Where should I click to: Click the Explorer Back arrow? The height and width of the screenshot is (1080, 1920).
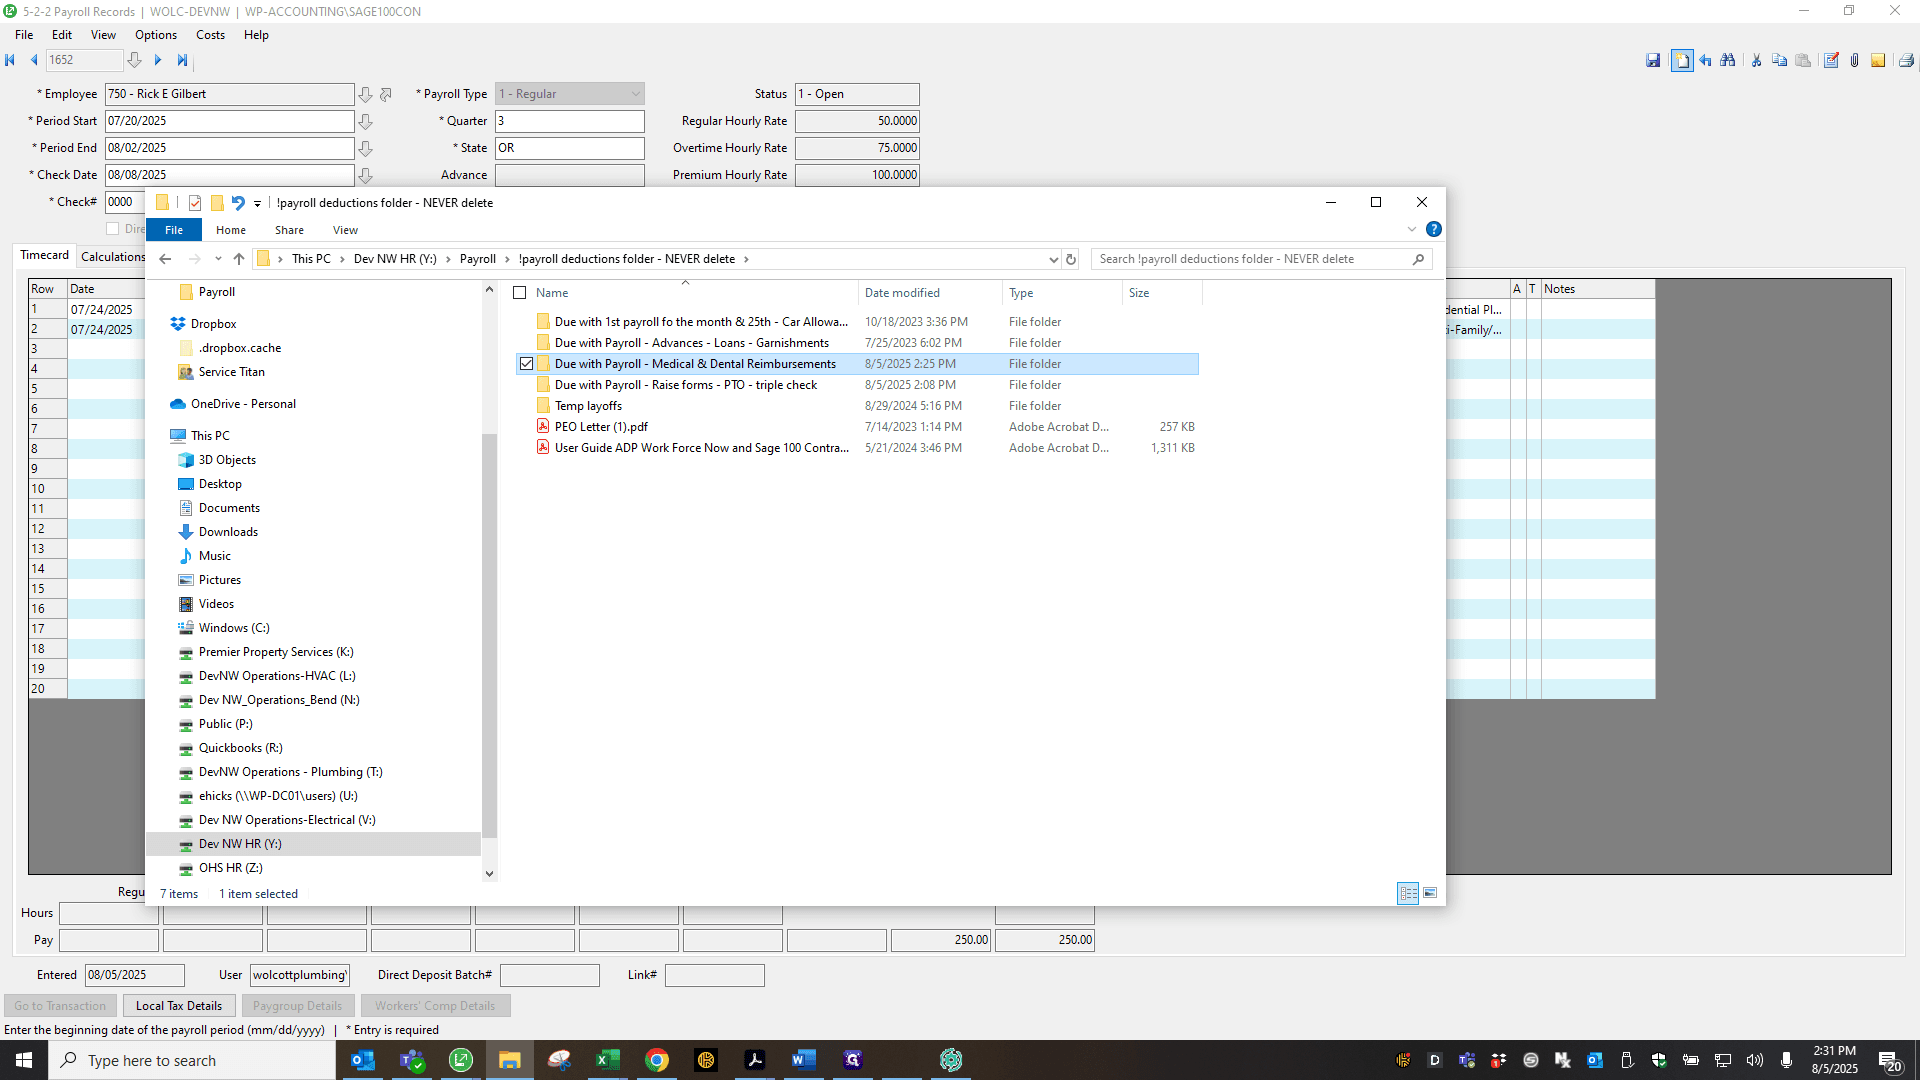pos(165,259)
